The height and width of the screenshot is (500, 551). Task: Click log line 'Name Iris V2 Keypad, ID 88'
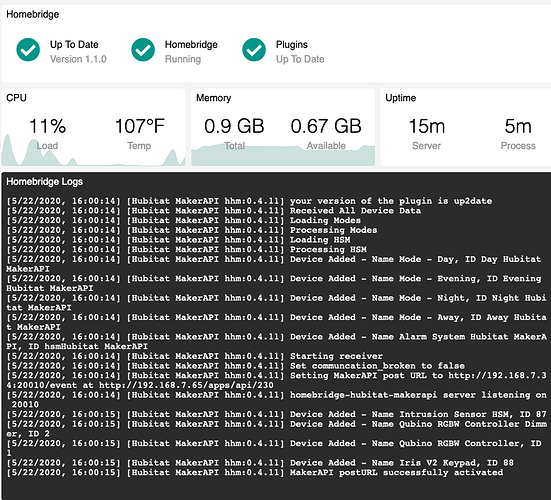pyautogui.click(x=260, y=463)
